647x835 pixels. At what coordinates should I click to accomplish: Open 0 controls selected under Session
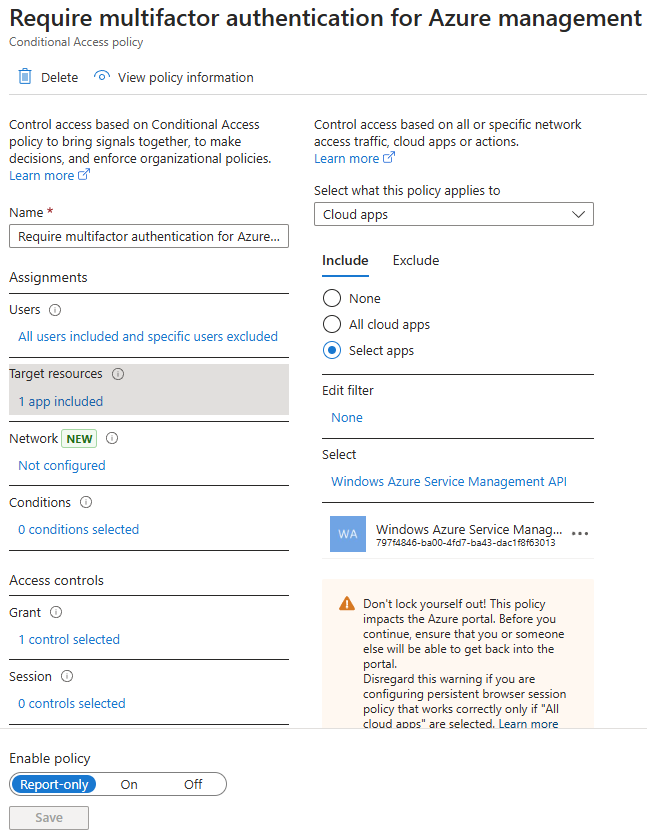pyautogui.click(x=72, y=703)
